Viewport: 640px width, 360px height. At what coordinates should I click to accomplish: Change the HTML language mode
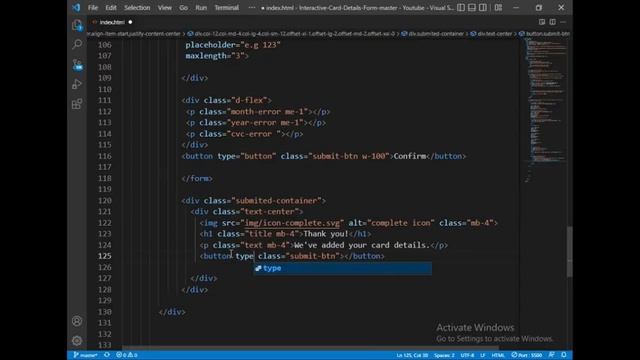(x=498, y=355)
